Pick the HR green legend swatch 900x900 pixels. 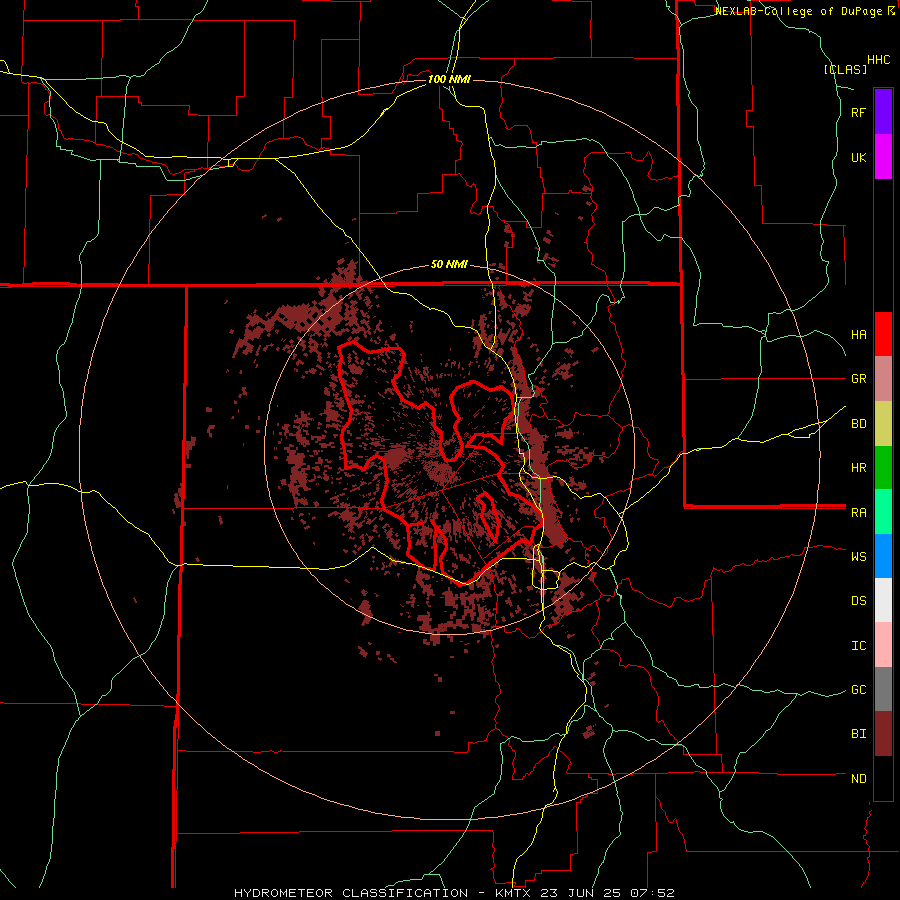pyautogui.click(x=883, y=468)
